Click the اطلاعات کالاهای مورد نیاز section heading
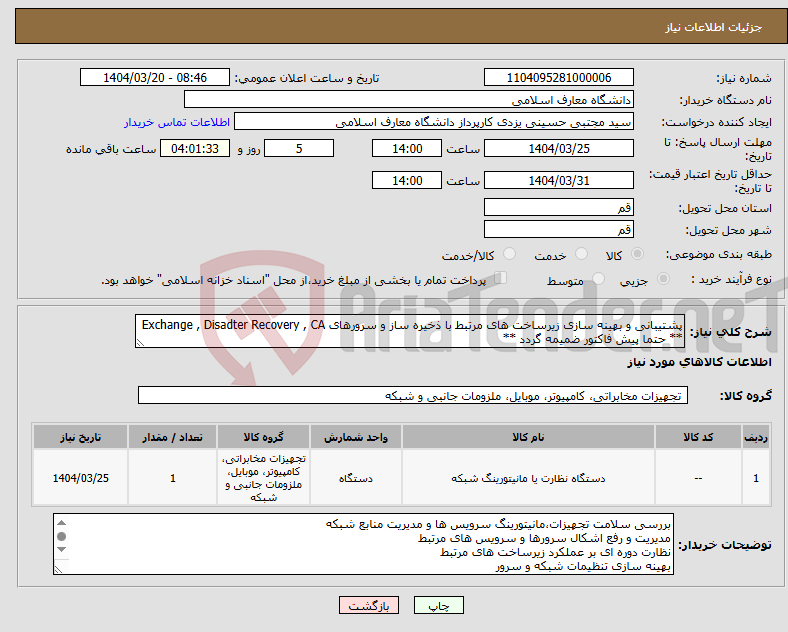Viewport: 788px width, 632px height. (x=700, y=362)
